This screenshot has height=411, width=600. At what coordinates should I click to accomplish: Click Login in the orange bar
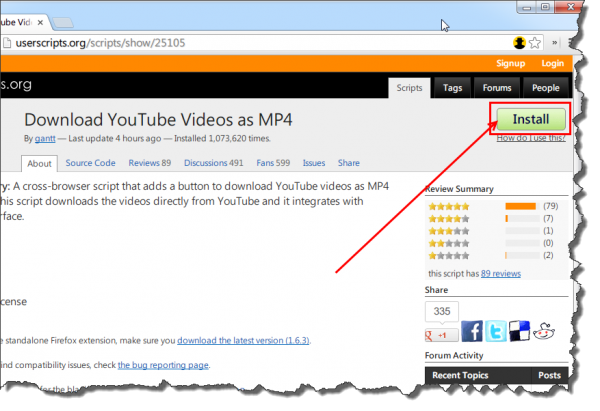[553, 64]
